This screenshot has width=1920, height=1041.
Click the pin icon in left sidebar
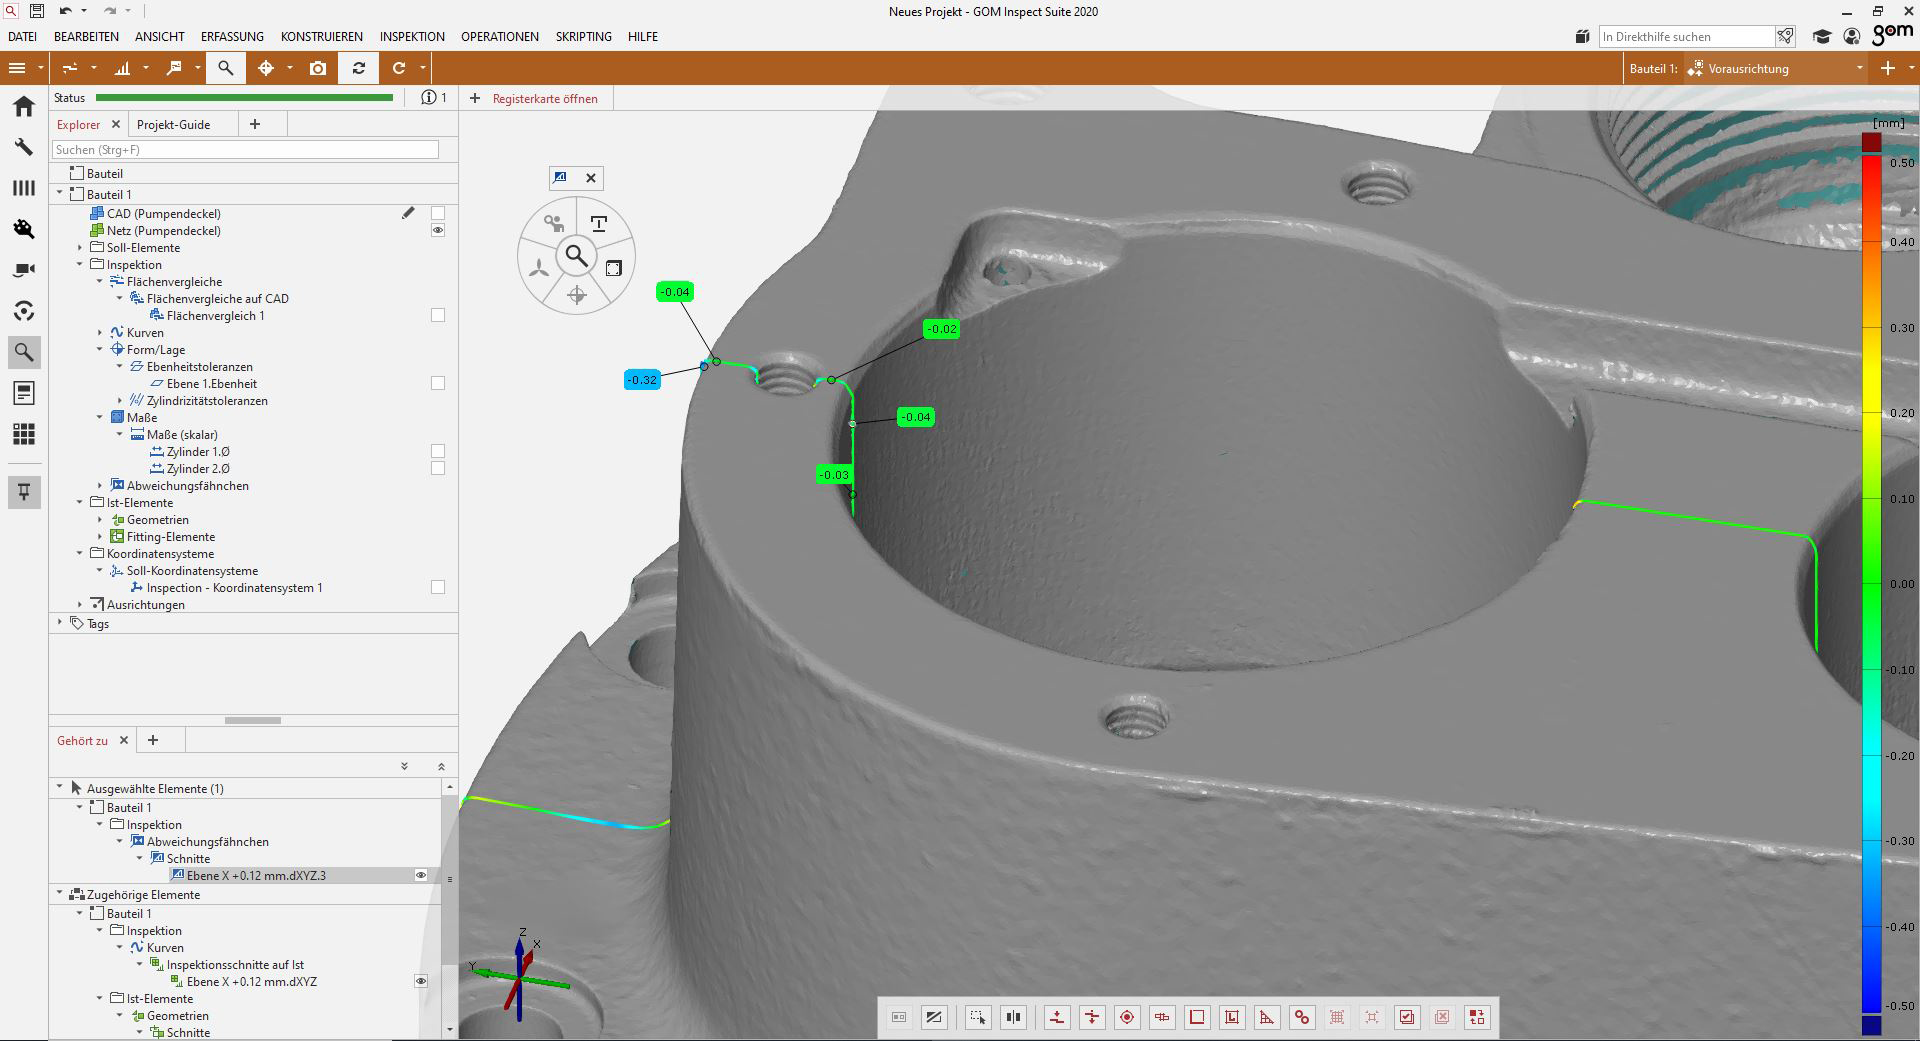[24, 491]
